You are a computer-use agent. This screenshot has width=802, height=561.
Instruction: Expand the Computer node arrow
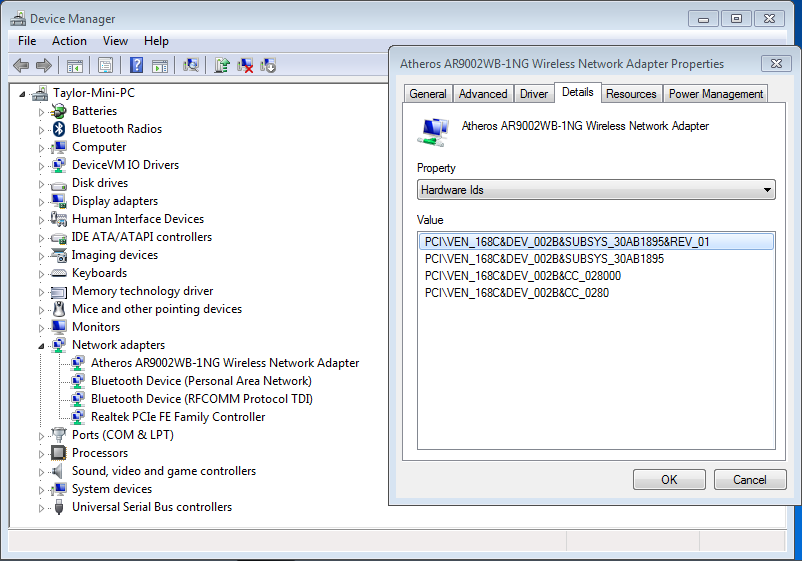[x=41, y=148]
